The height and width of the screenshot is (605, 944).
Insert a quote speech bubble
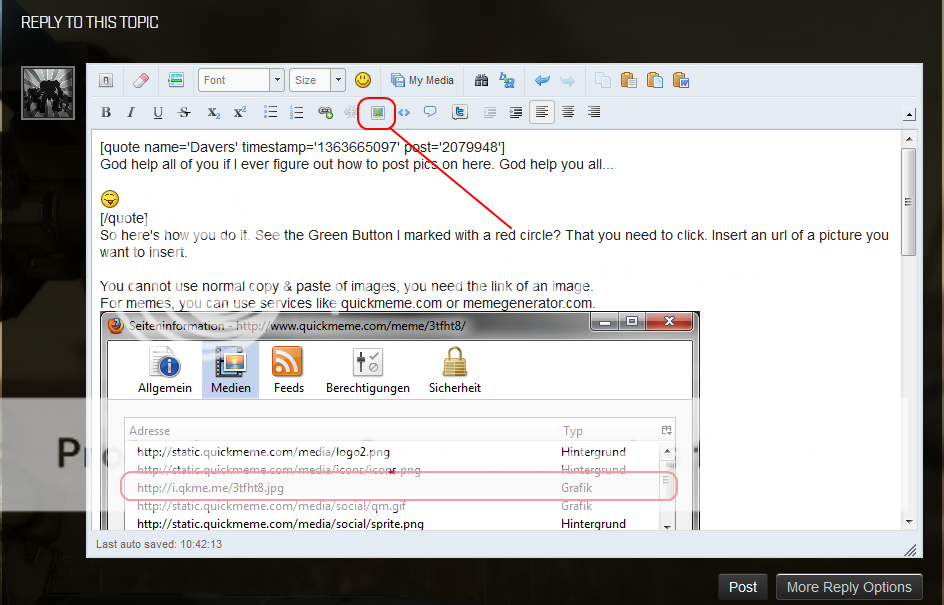pos(430,112)
